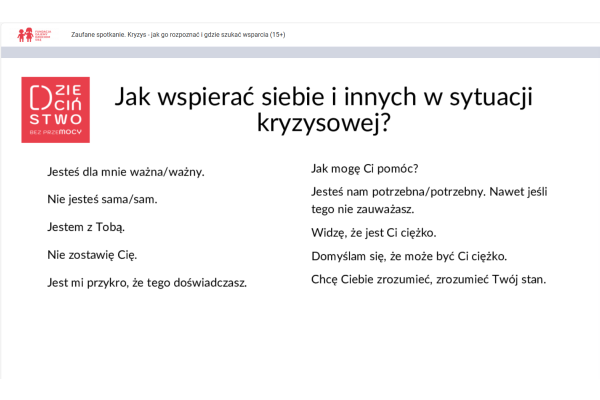Select 'Widzę, że jest Ci ciężko.'

point(374,233)
